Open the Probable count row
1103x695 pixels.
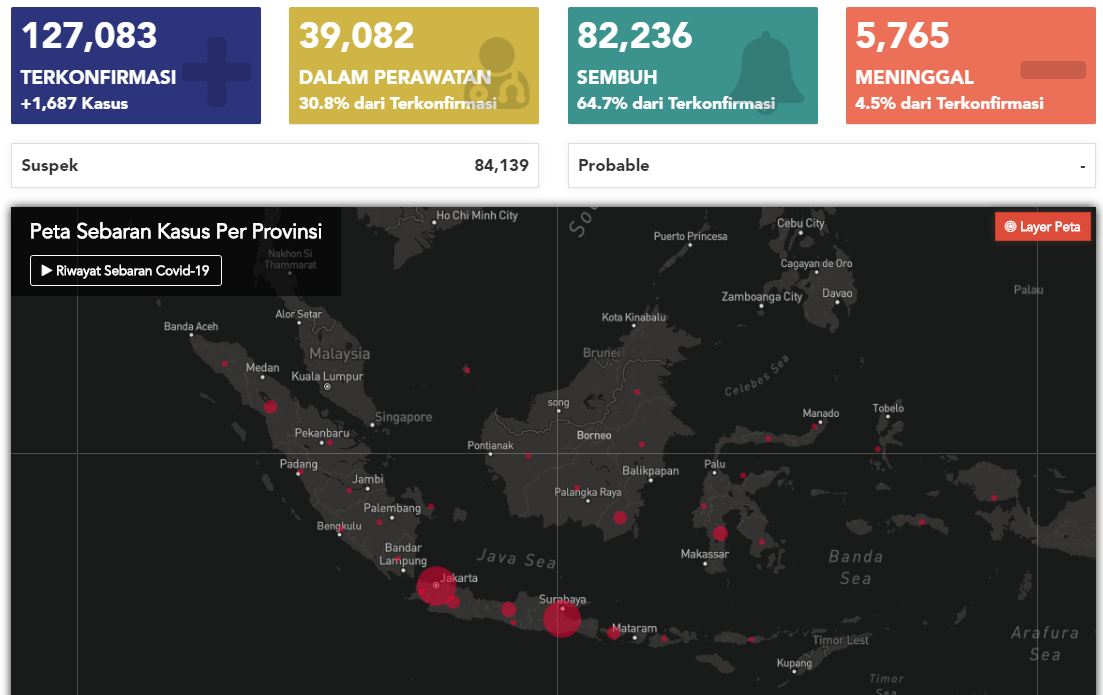click(x=831, y=166)
